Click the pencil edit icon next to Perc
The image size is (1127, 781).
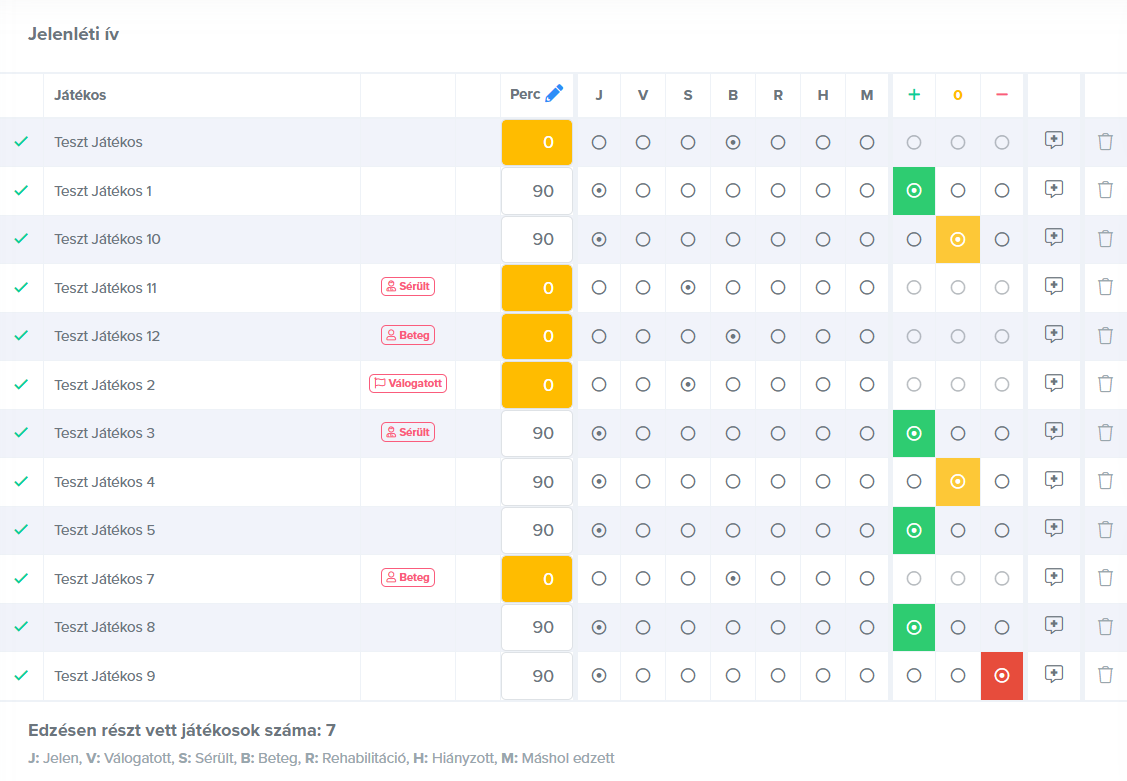pos(555,94)
